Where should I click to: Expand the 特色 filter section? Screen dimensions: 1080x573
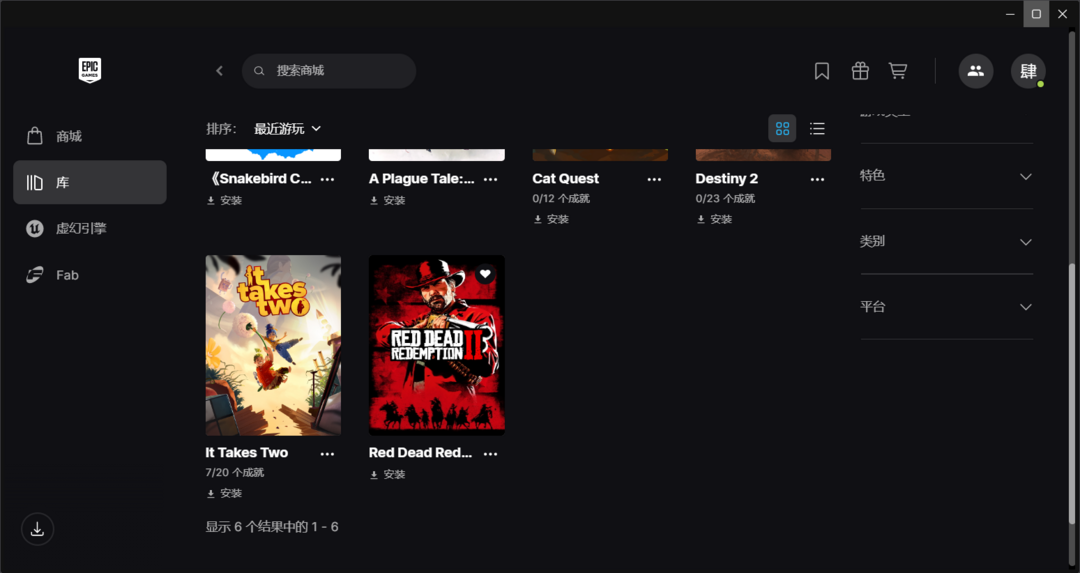click(x=946, y=176)
